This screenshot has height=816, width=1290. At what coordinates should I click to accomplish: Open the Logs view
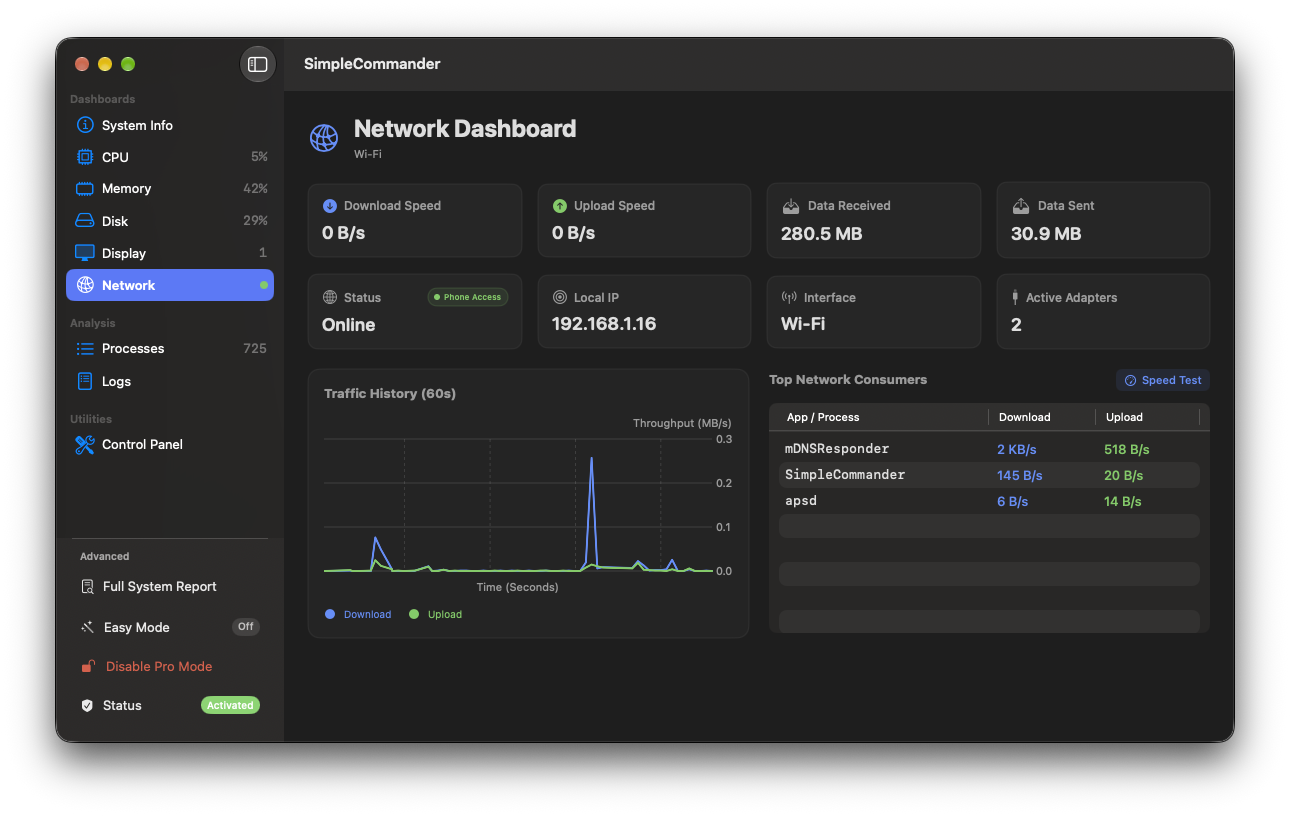click(x=170, y=381)
